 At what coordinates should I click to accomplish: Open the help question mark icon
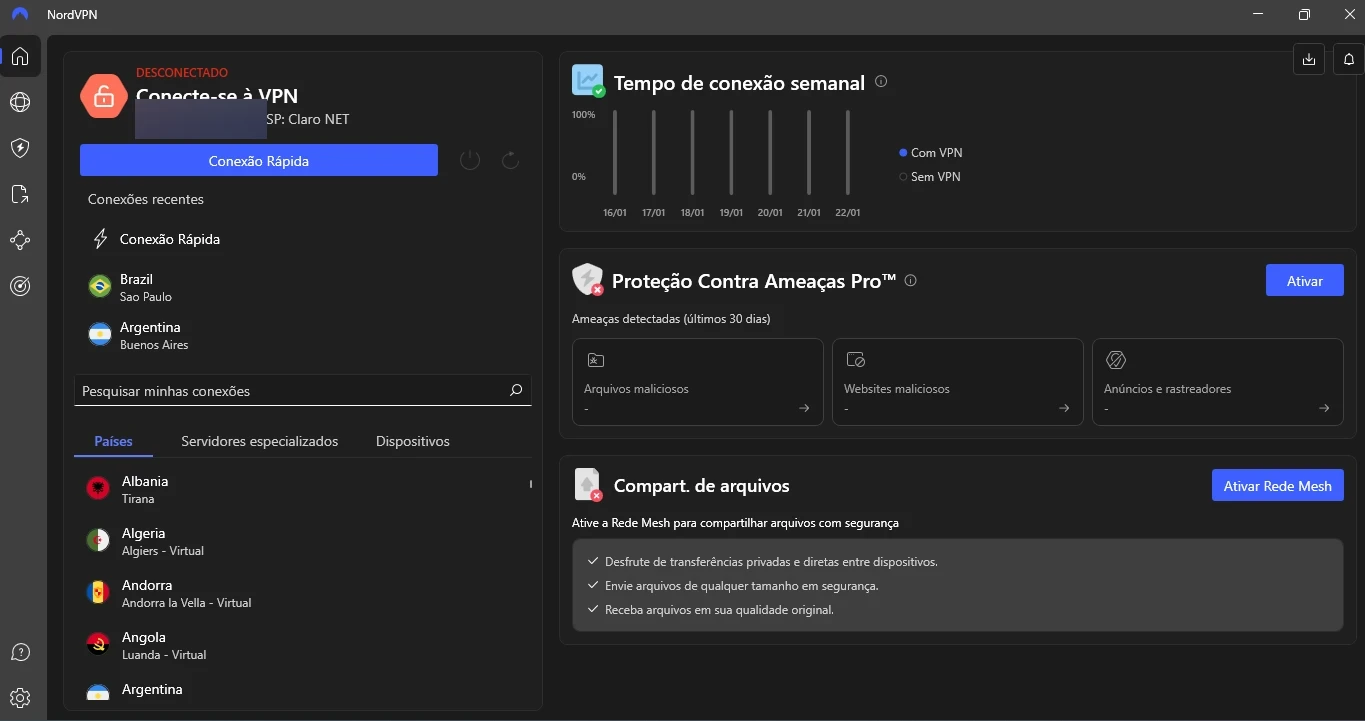click(20, 652)
